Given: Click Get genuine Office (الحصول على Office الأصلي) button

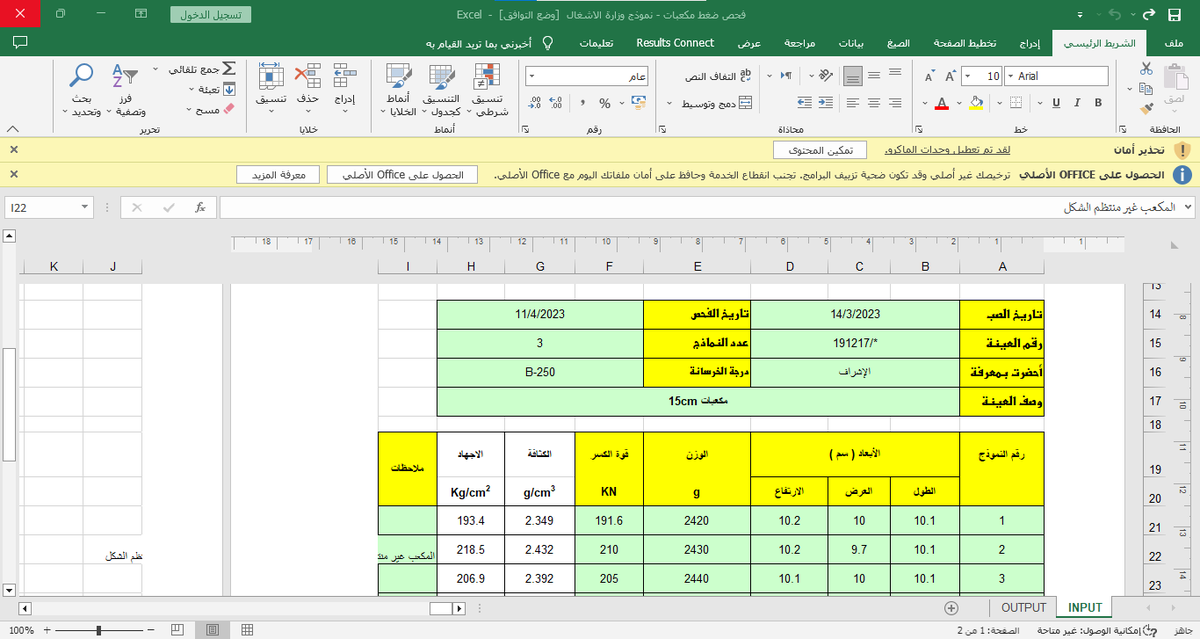Looking at the screenshot, I should [402, 175].
